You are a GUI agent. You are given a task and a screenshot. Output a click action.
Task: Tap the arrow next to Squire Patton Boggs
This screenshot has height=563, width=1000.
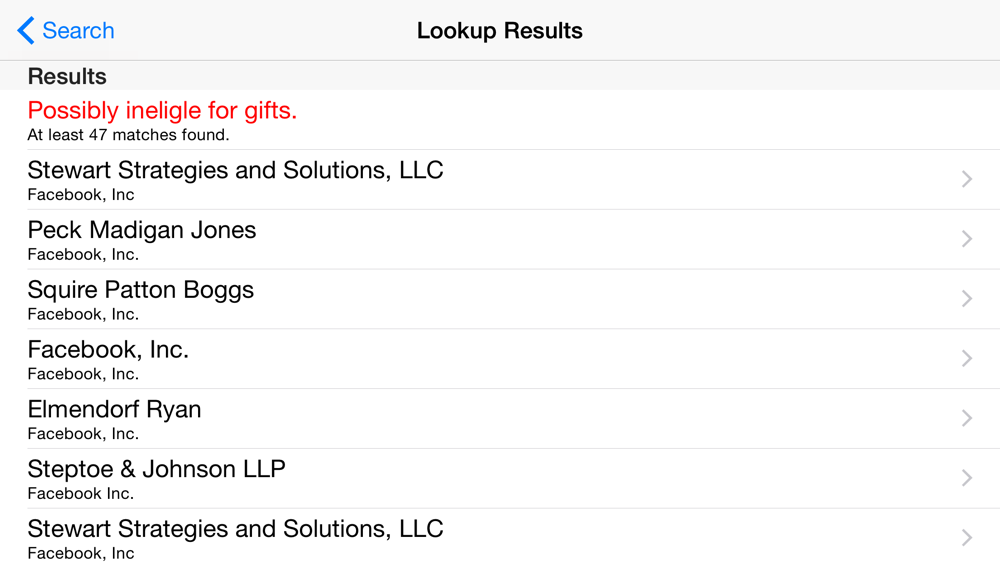point(966,299)
